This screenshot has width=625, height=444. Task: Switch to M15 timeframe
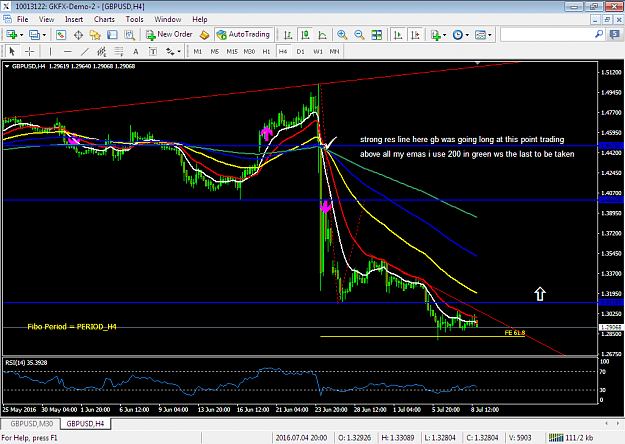point(232,51)
